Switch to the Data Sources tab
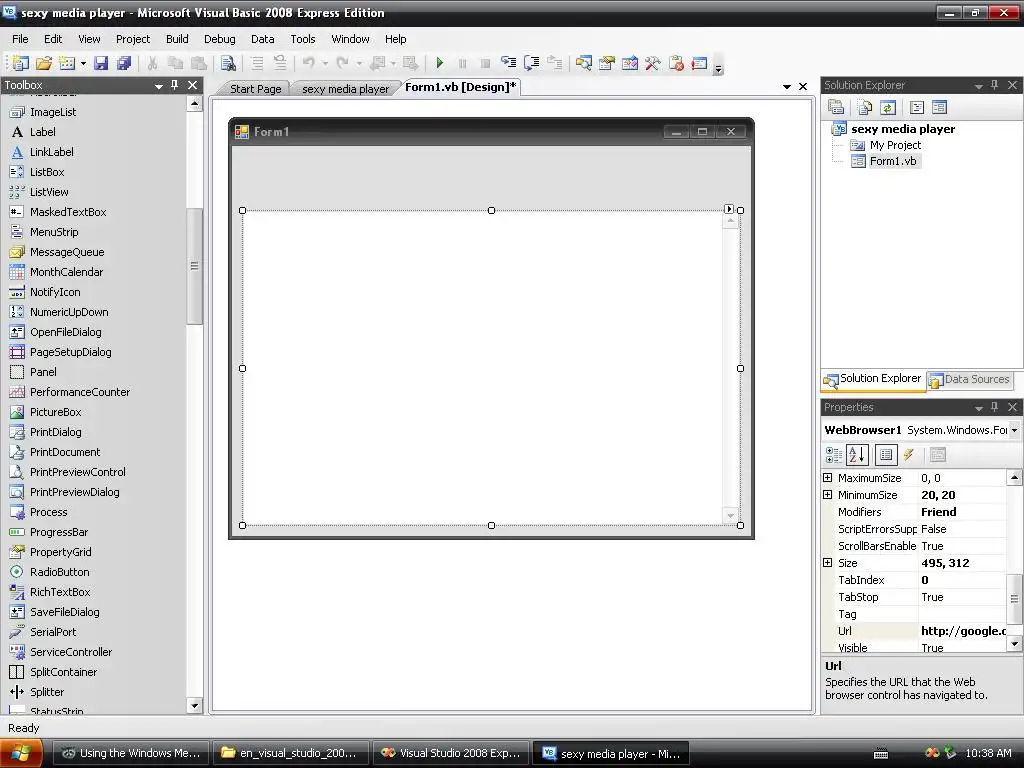The width and height of the screenshot is (1024, 768). point(970,379)
